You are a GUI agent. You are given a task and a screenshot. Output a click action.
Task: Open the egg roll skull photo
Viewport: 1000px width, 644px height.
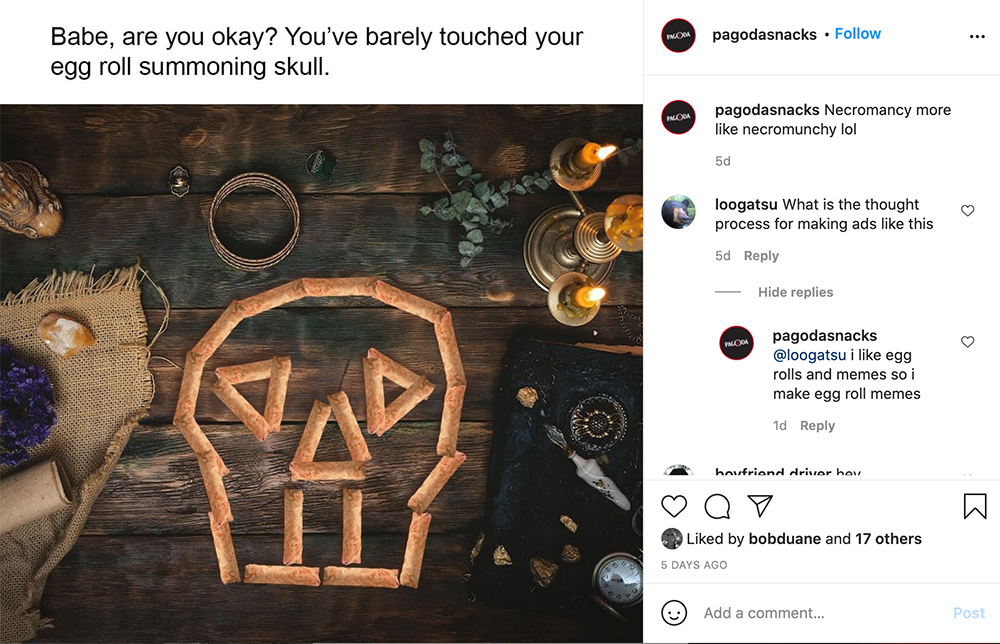pos(321,374)
